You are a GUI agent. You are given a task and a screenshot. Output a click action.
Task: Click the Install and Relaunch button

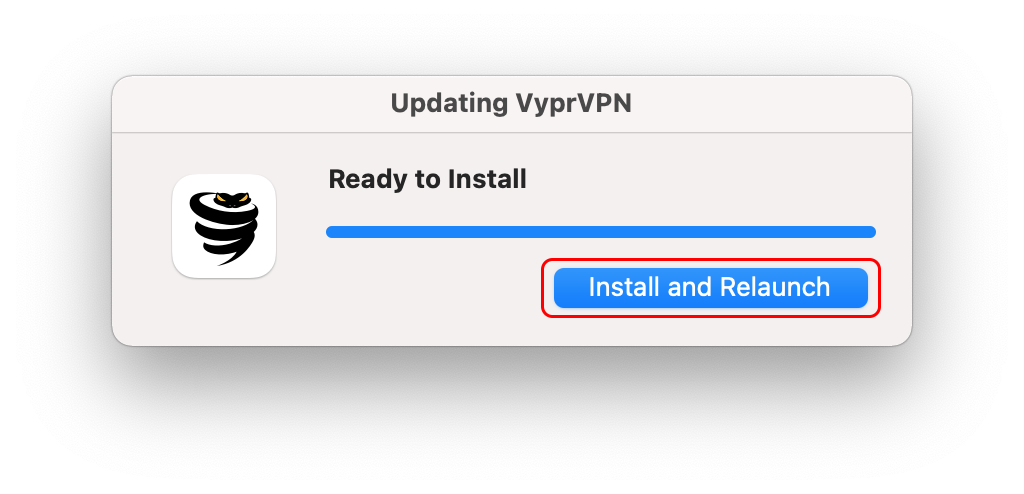pos(710,288)
